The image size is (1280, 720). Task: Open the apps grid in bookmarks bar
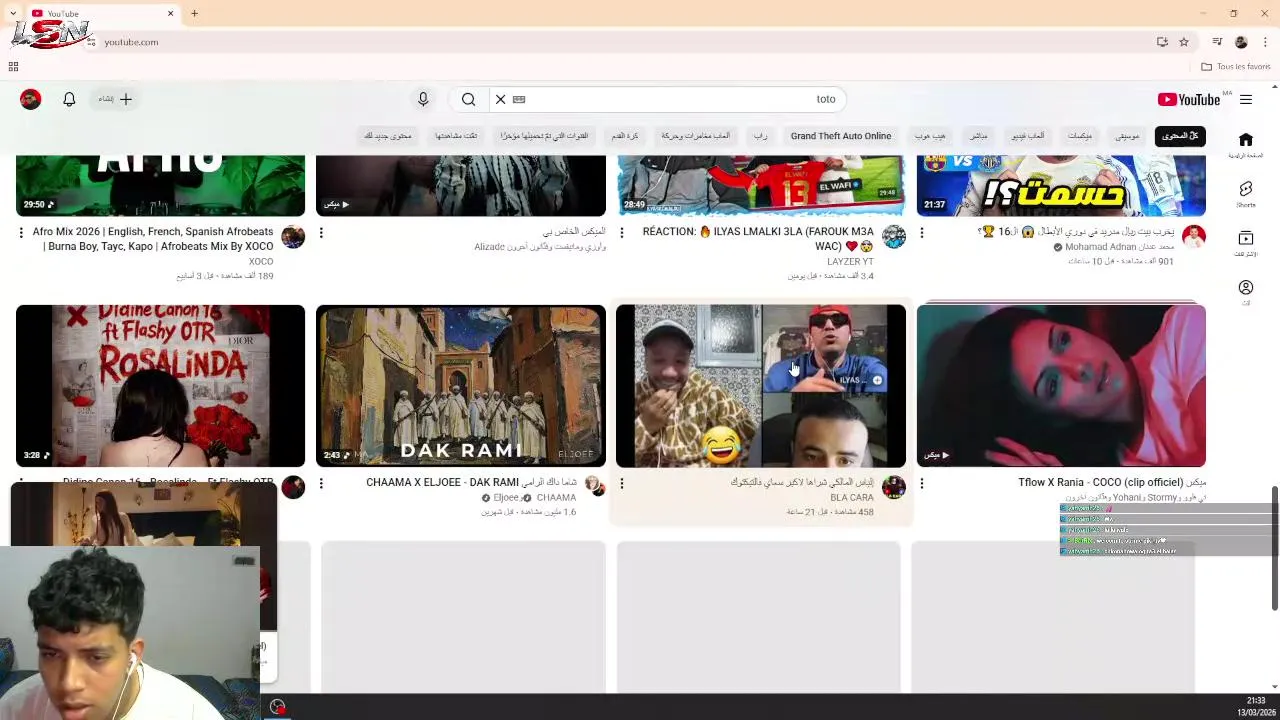click(x=13, y=67)
